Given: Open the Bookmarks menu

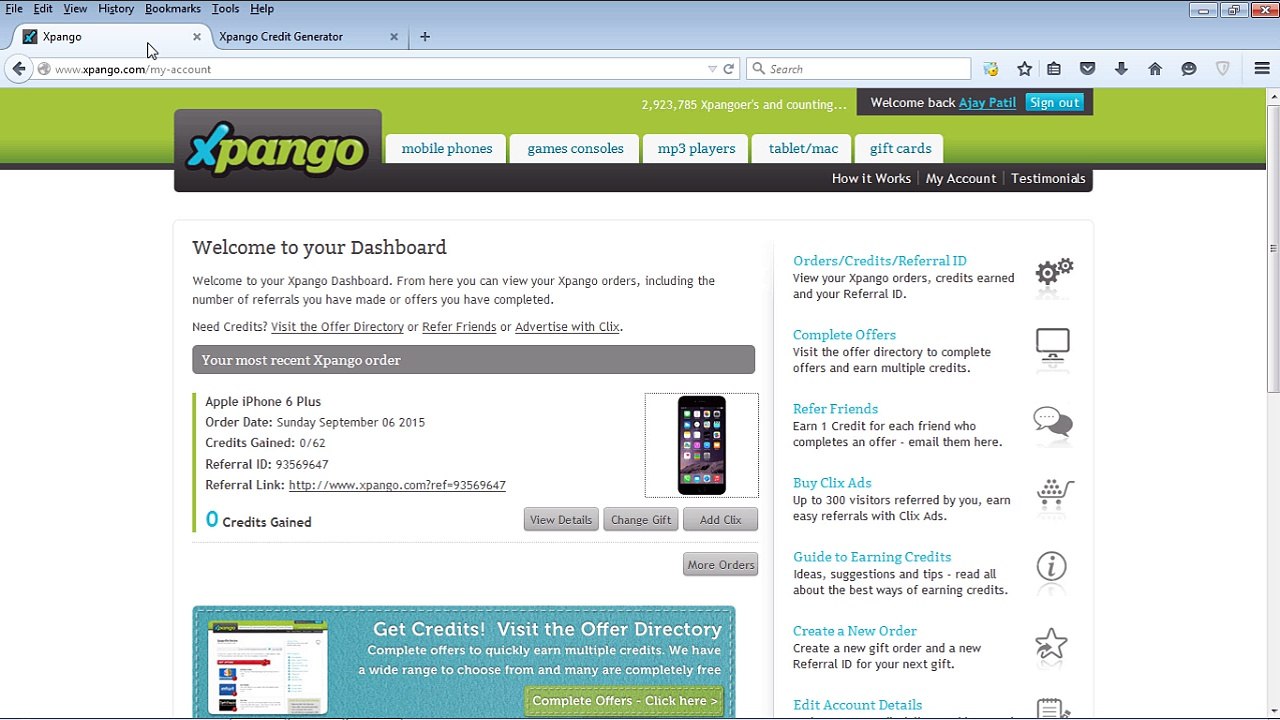Looking at the screenshot, I should tap(173, 9).
